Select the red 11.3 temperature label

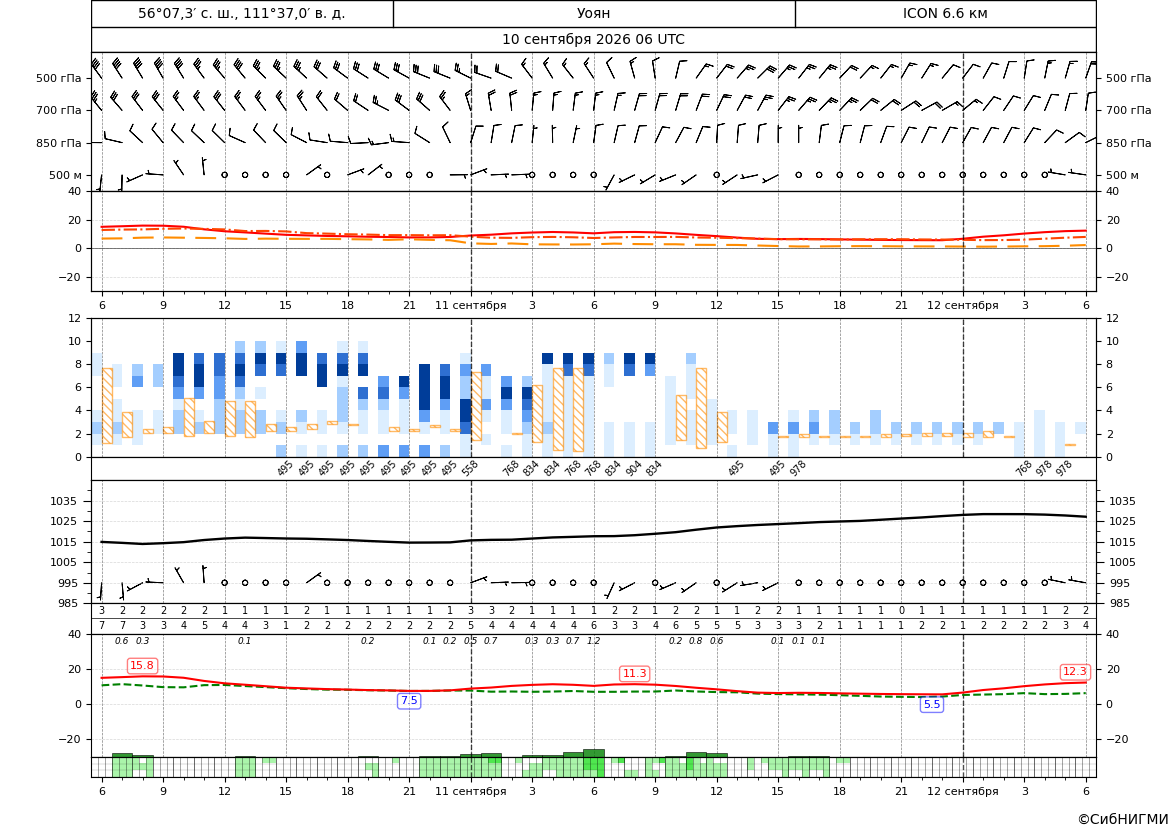pyautogui.click(x=634, y=673)
